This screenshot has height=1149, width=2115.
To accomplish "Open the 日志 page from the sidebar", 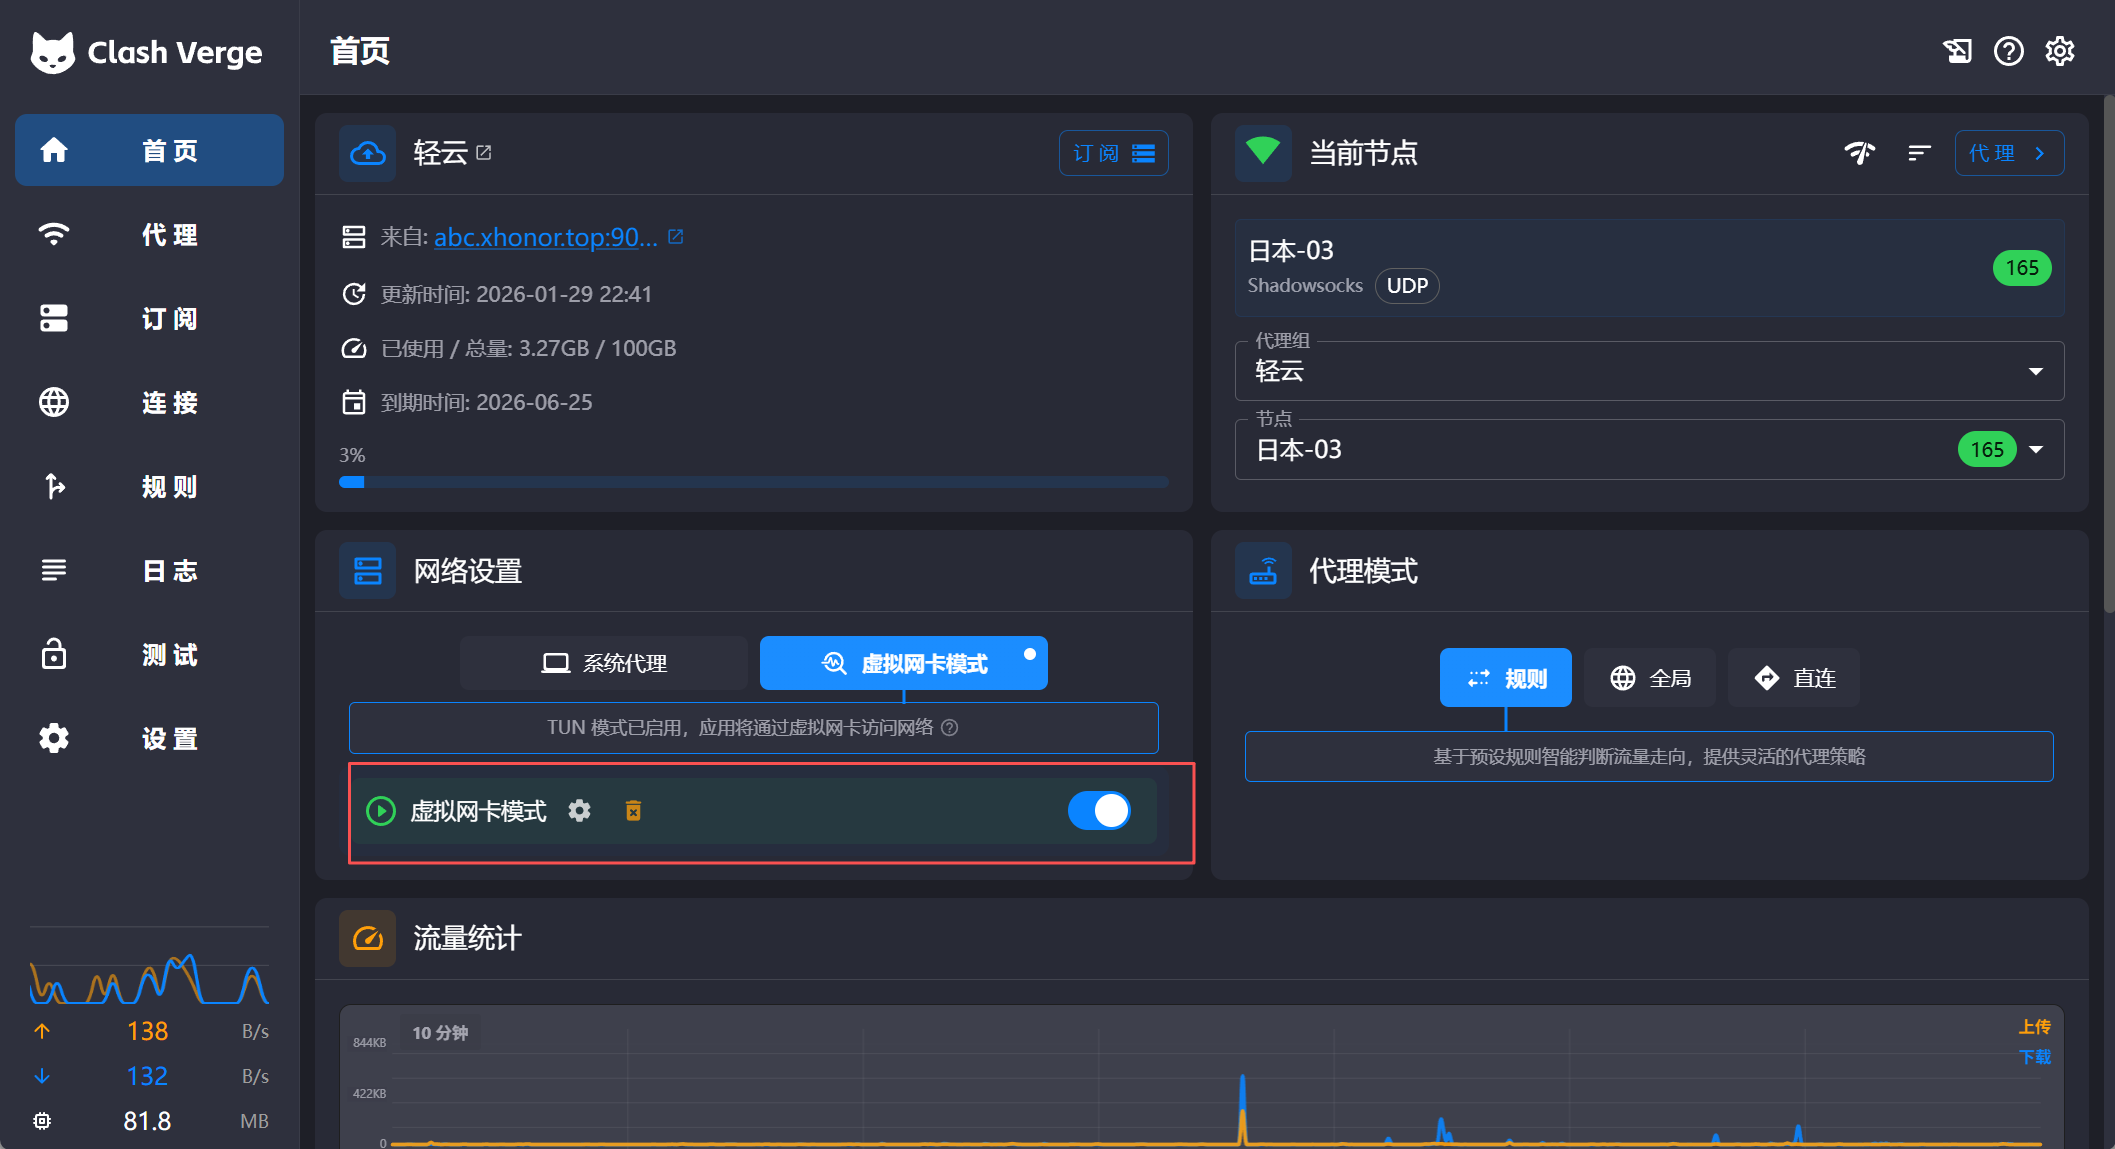I will [x=148, y=570].
